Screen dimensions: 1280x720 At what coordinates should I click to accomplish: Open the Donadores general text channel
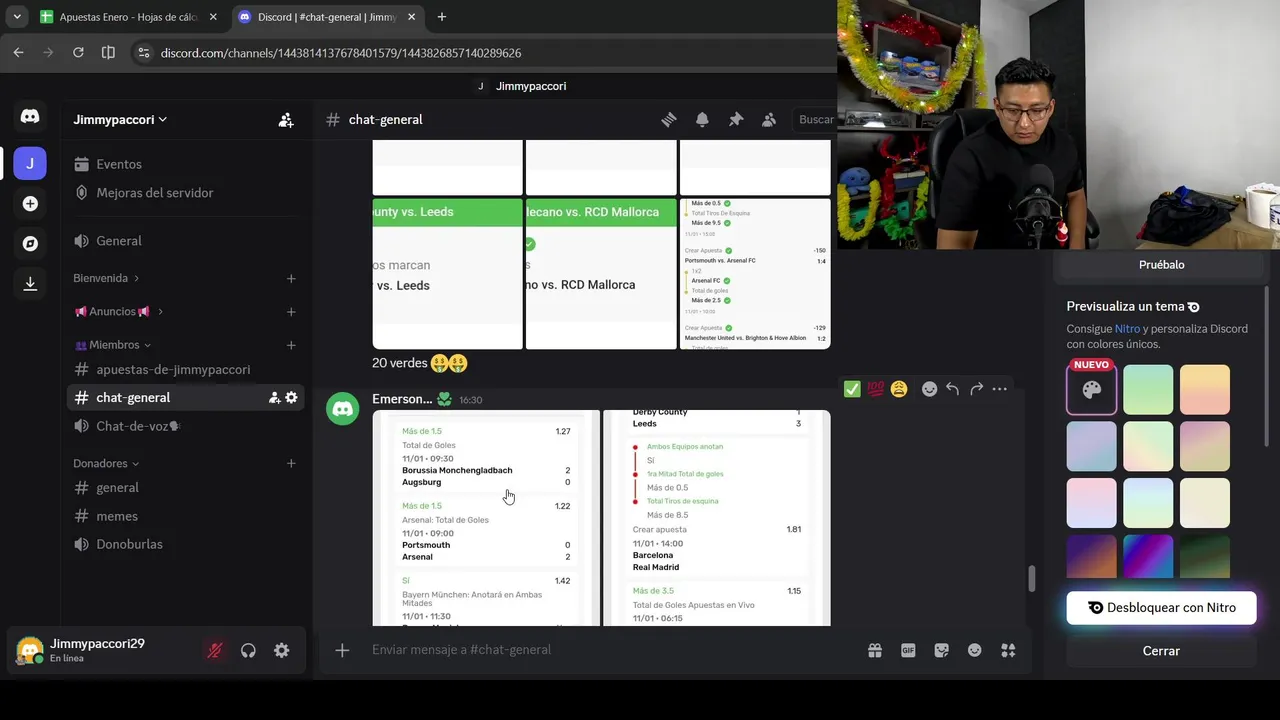pyautogui.click(x=186, y=488)
